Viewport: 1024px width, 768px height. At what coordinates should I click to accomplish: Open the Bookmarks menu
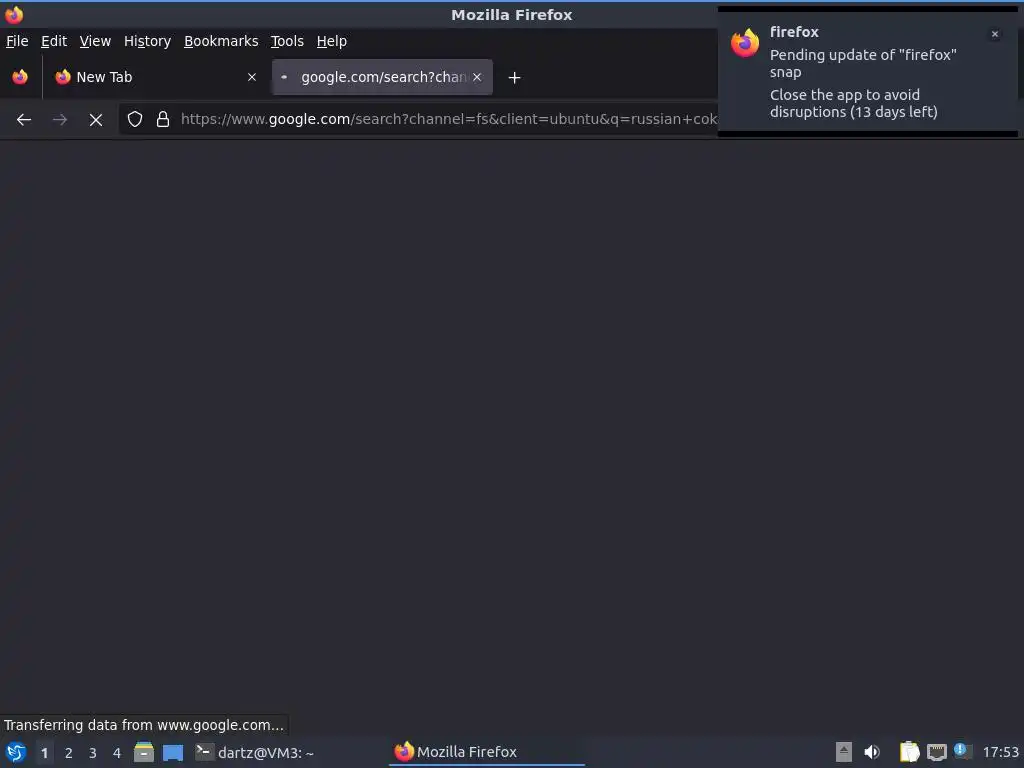(x=221, y=41)
